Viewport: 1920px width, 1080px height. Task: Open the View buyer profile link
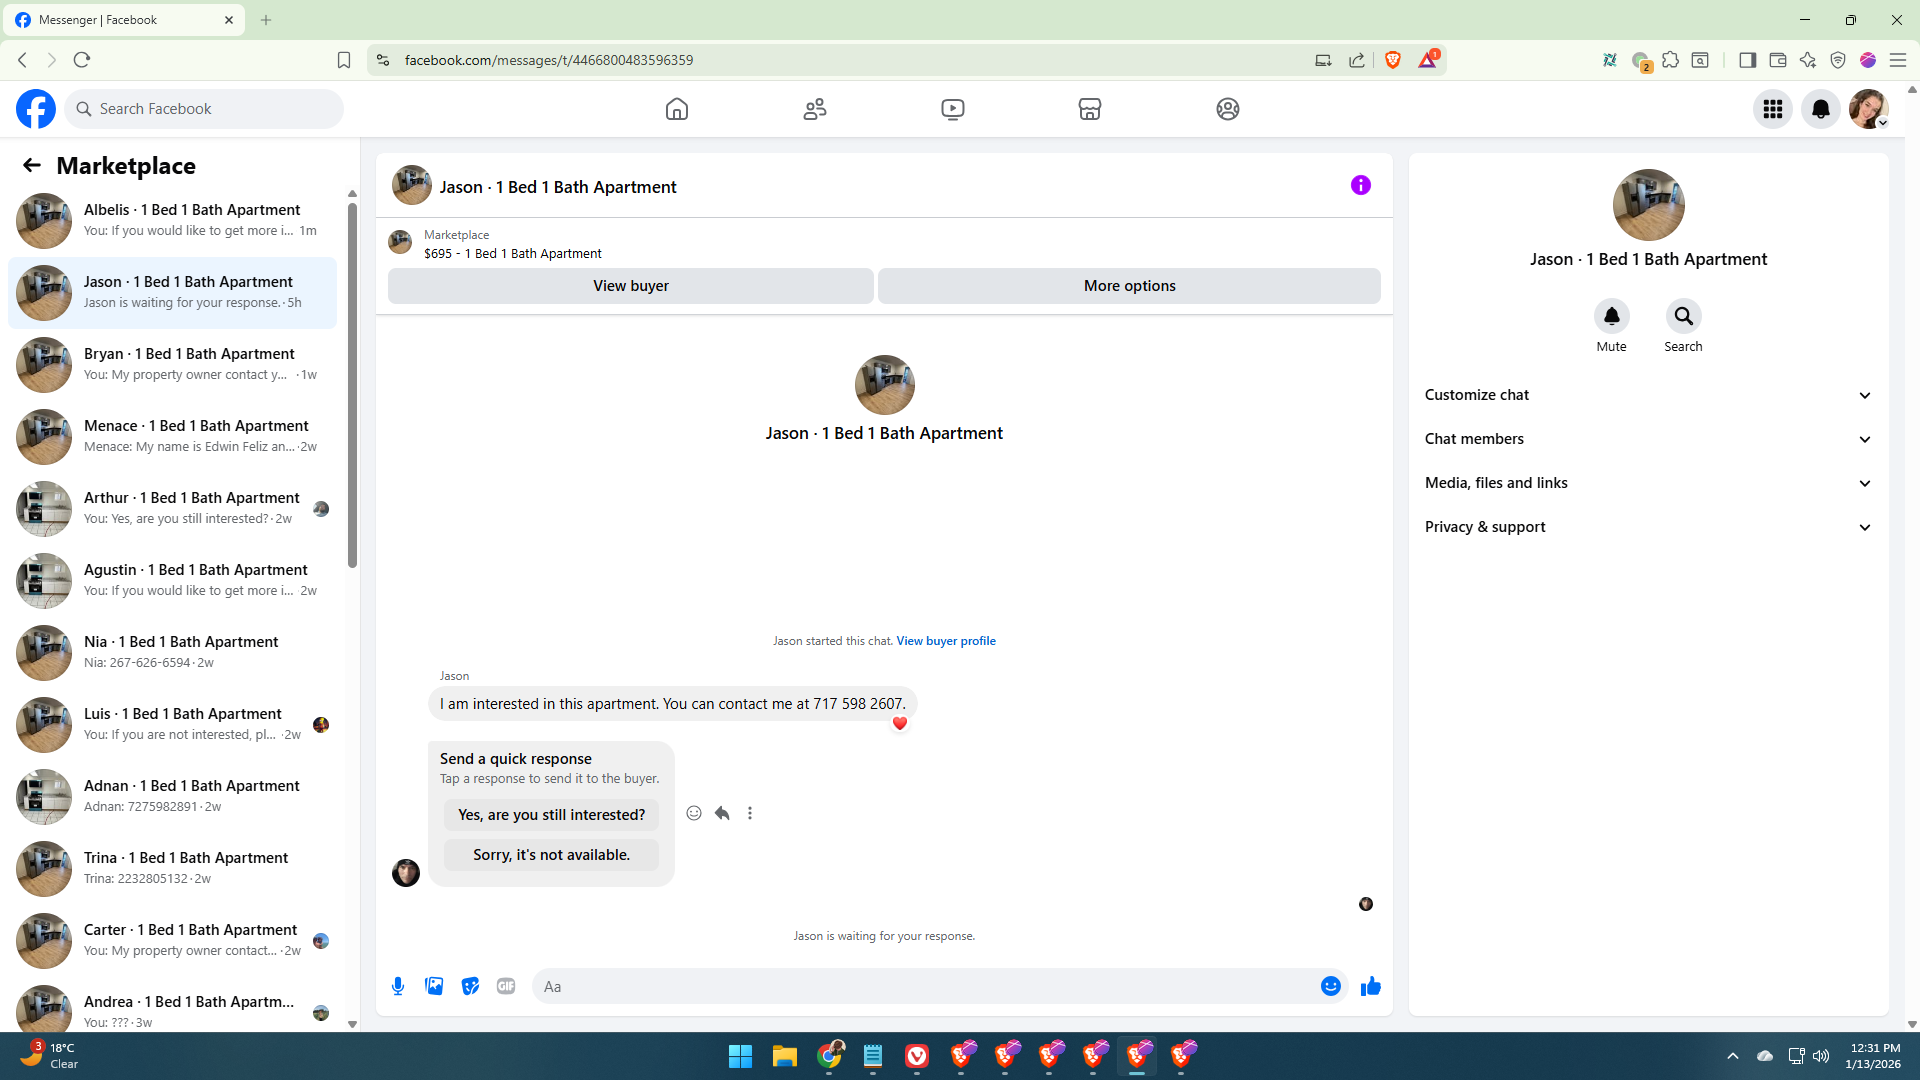coord(945,641)
